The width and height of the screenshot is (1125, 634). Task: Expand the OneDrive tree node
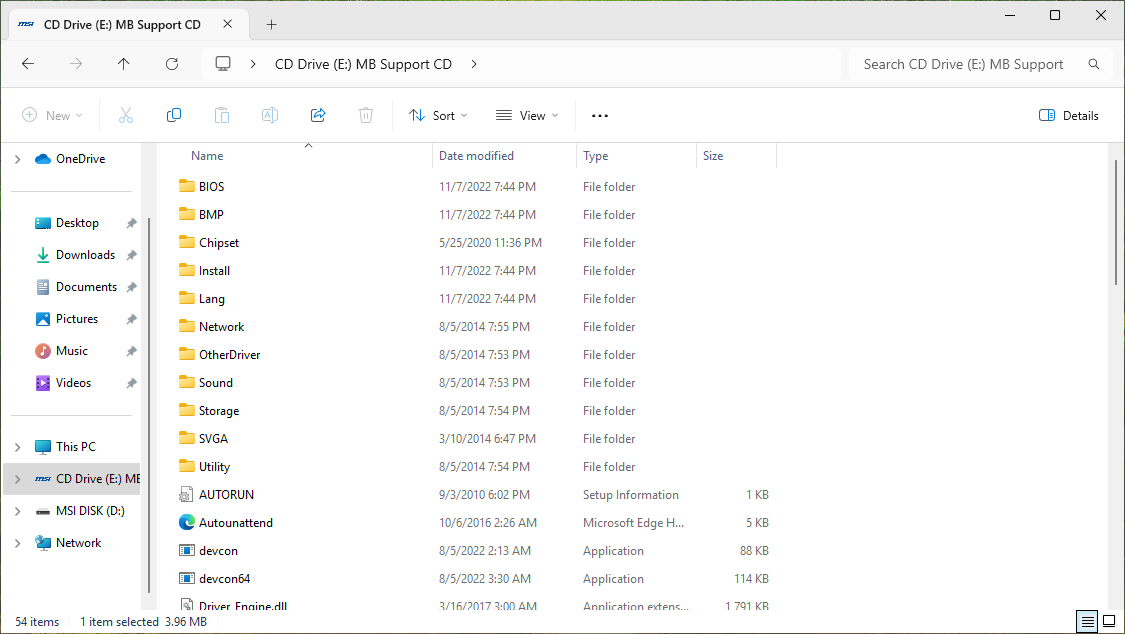point(17,159)
